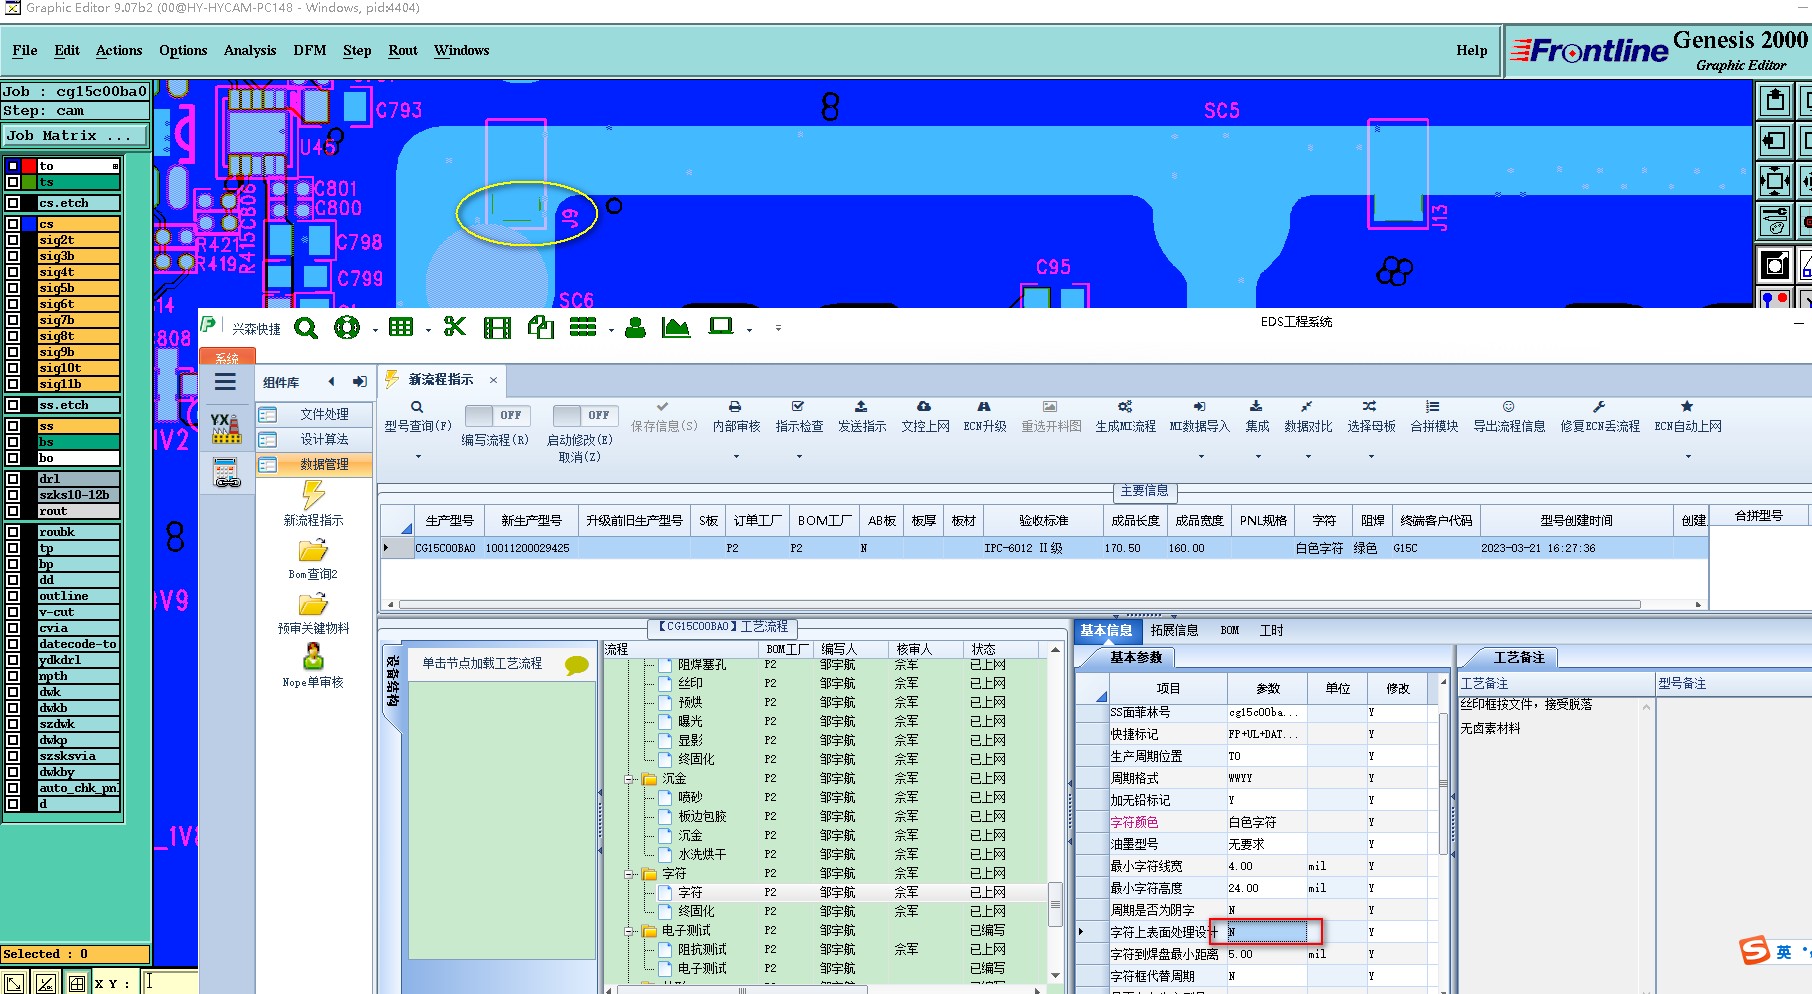Viewport: 1812px width, 994px height.
Task: Click the green copy documents icon
Action: tap(541, 327)
